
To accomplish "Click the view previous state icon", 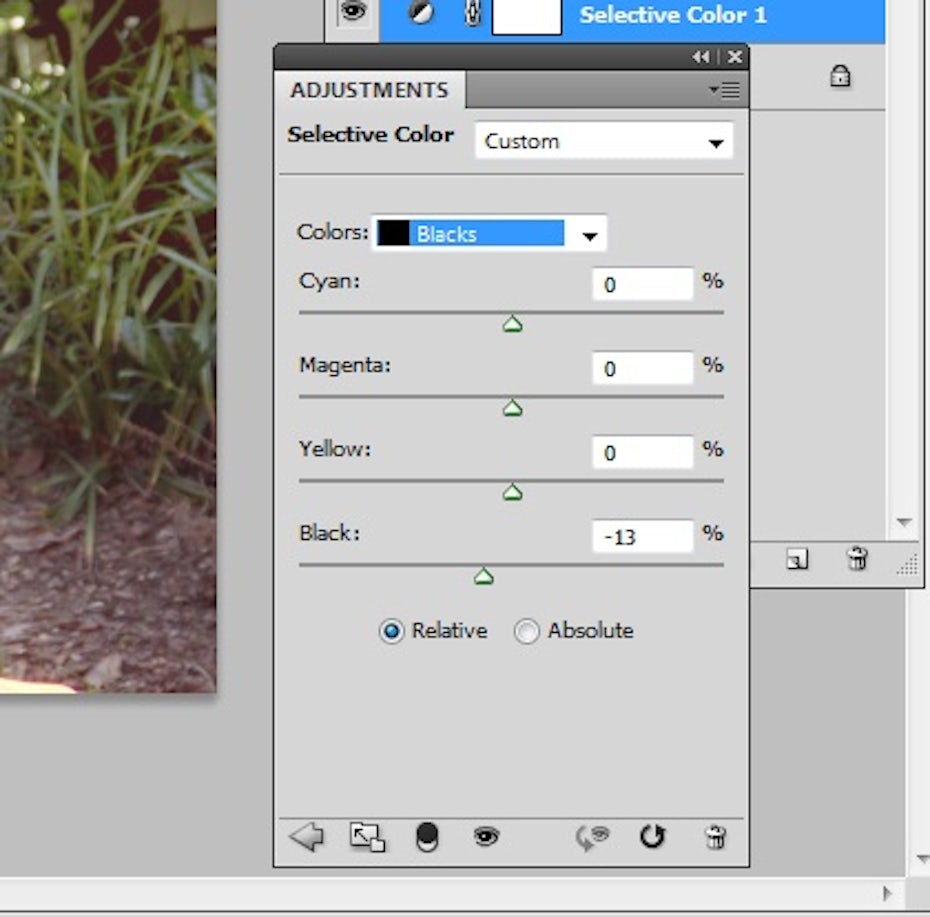I will (593, 837).
